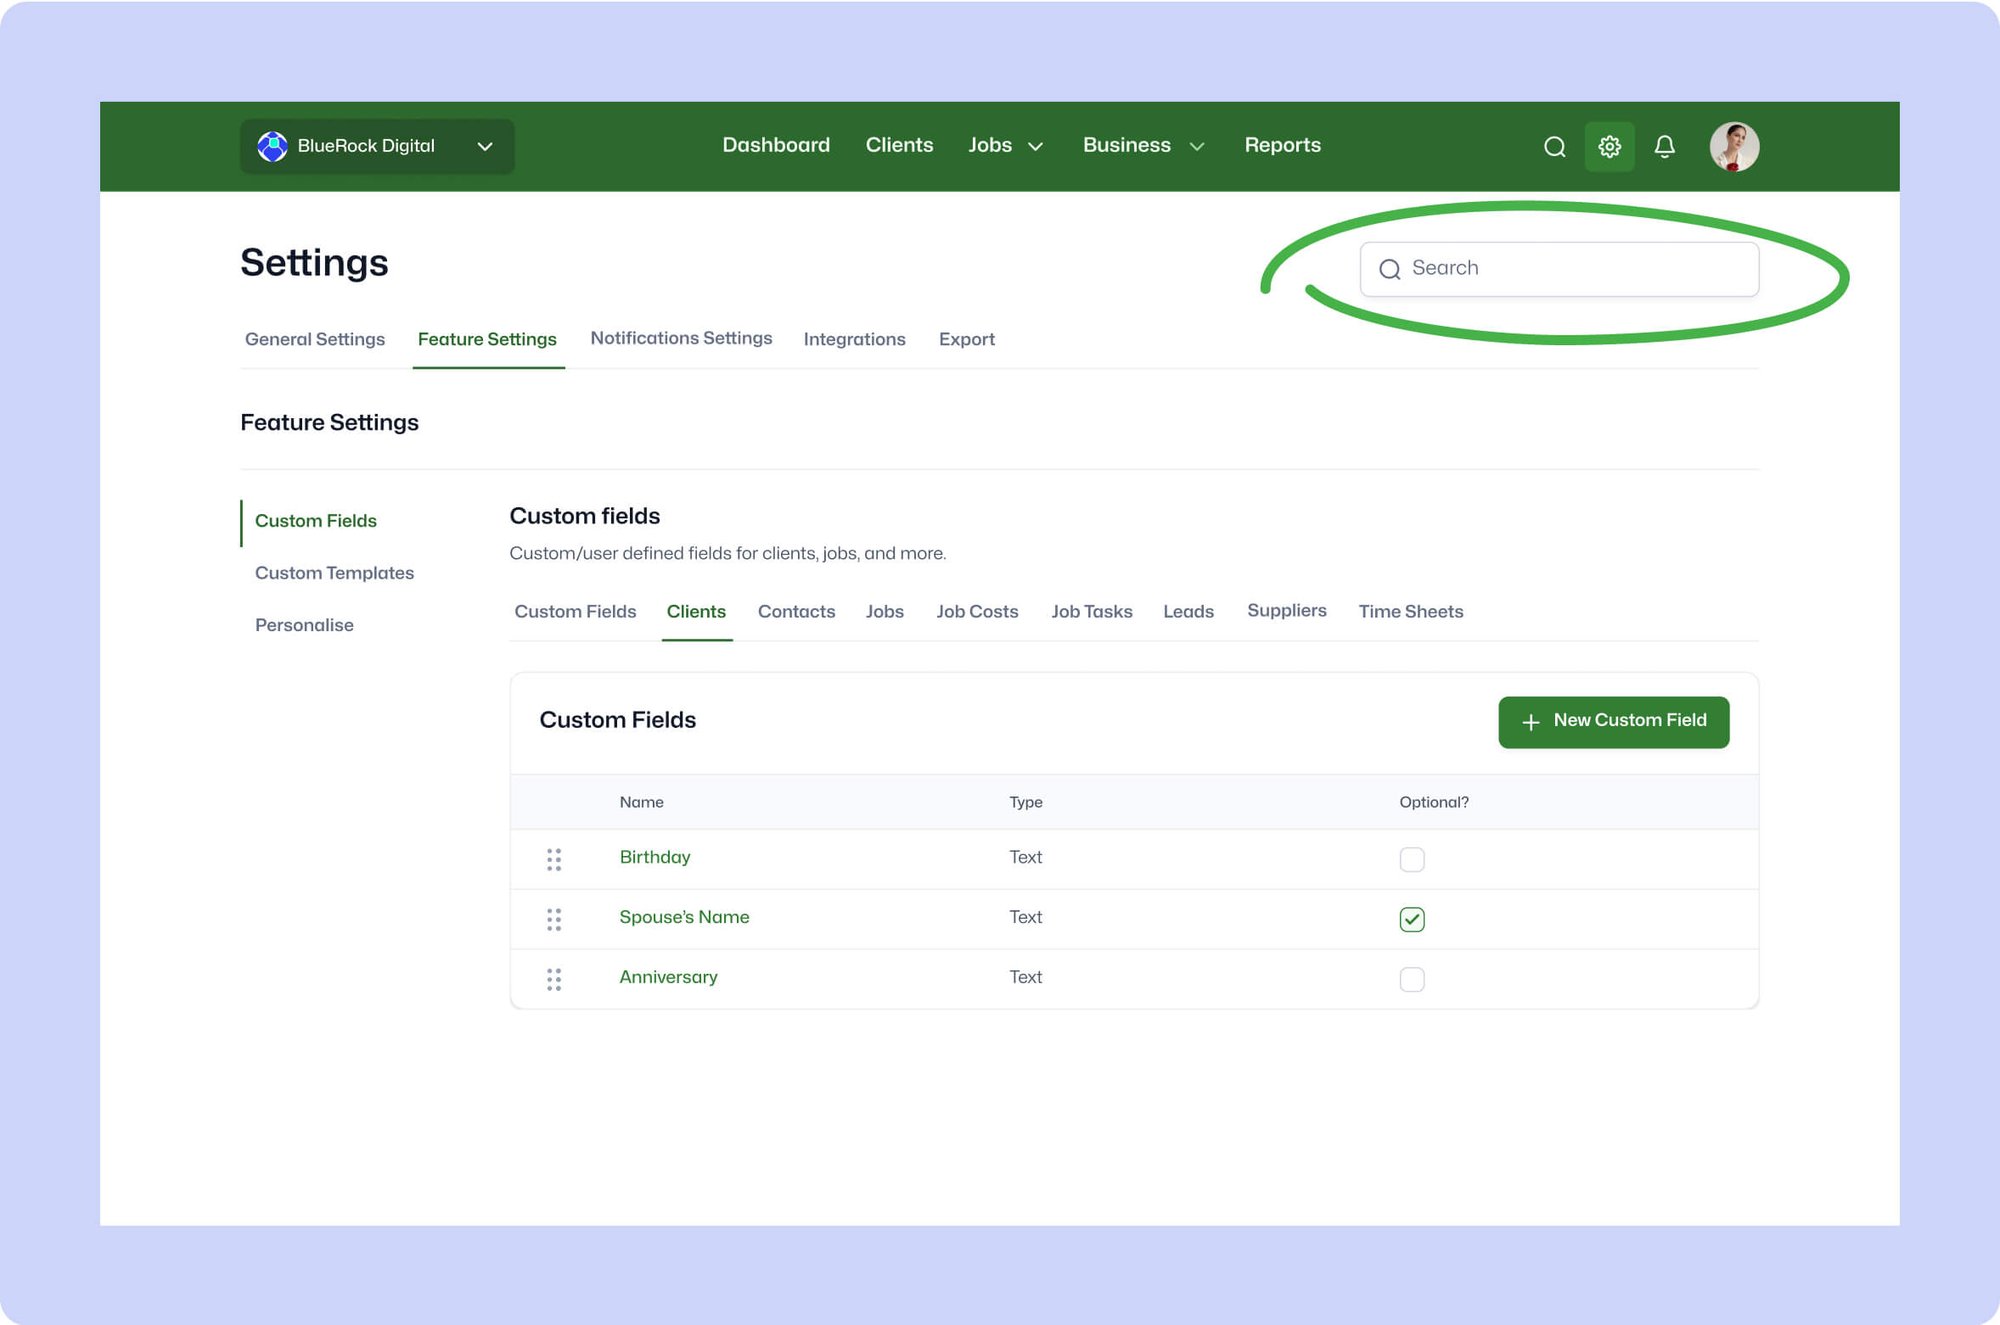Viewport: 2000px width, 1325px height.
Task: Open Clients in the top navigation
Action: point(899,145)
